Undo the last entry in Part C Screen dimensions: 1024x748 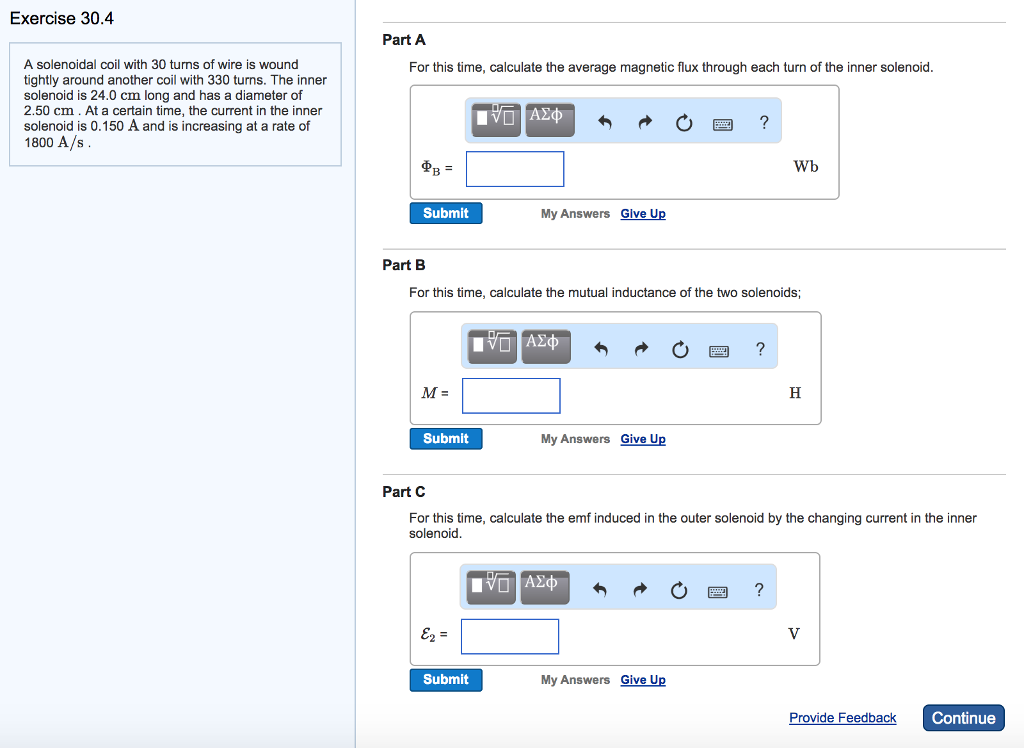coord(600,591)
